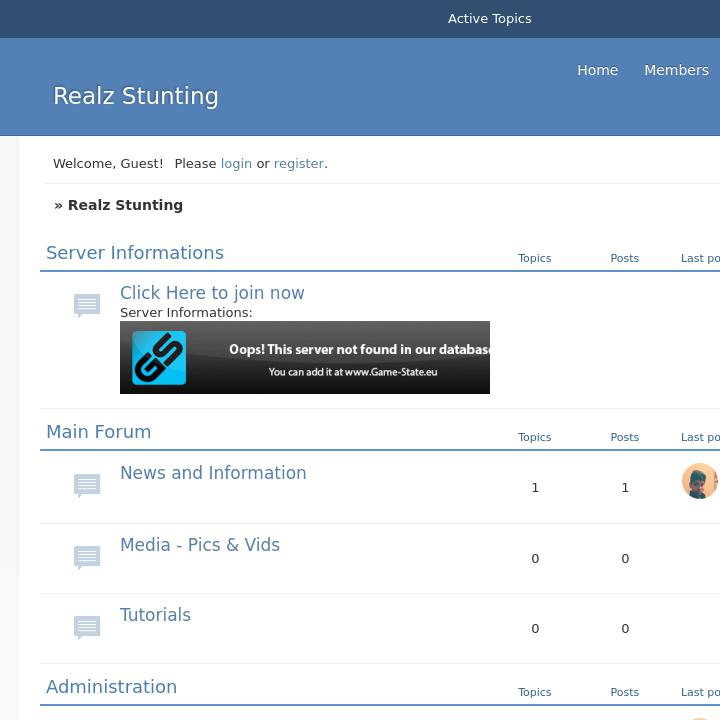Open the Tutorials forum
720x720 pixels.
tap(155, 615)
